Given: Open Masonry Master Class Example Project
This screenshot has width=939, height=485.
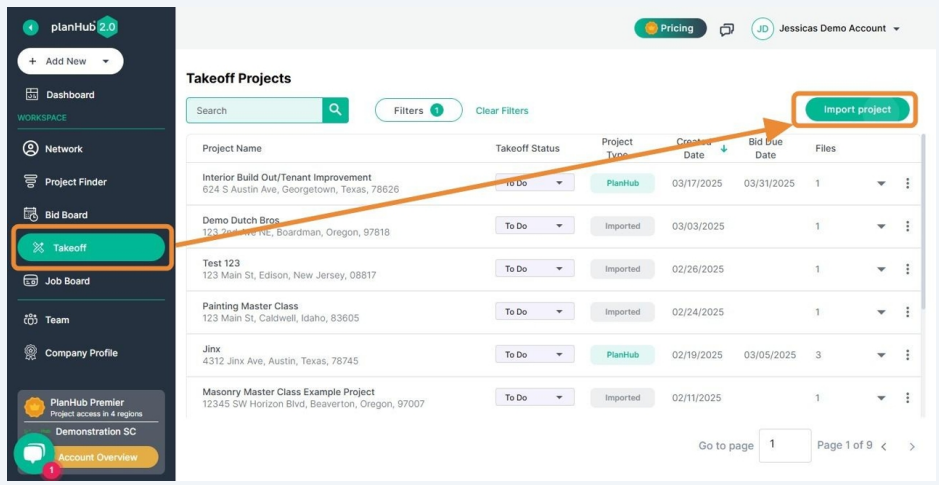Looking at the screenshot, I should [289, 392].
